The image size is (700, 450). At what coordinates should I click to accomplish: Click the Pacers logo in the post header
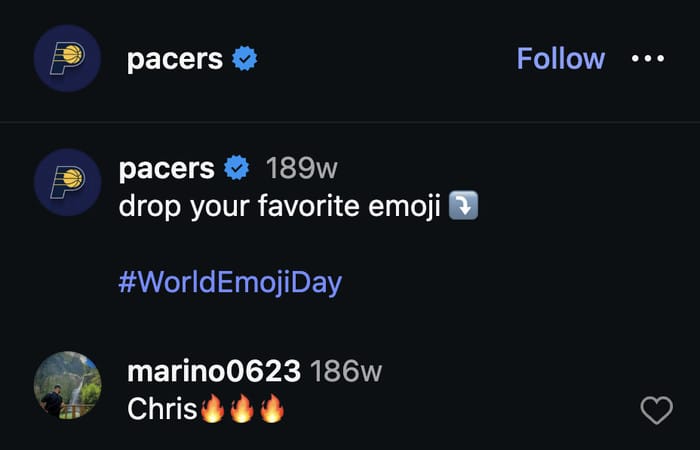[67, 59]
